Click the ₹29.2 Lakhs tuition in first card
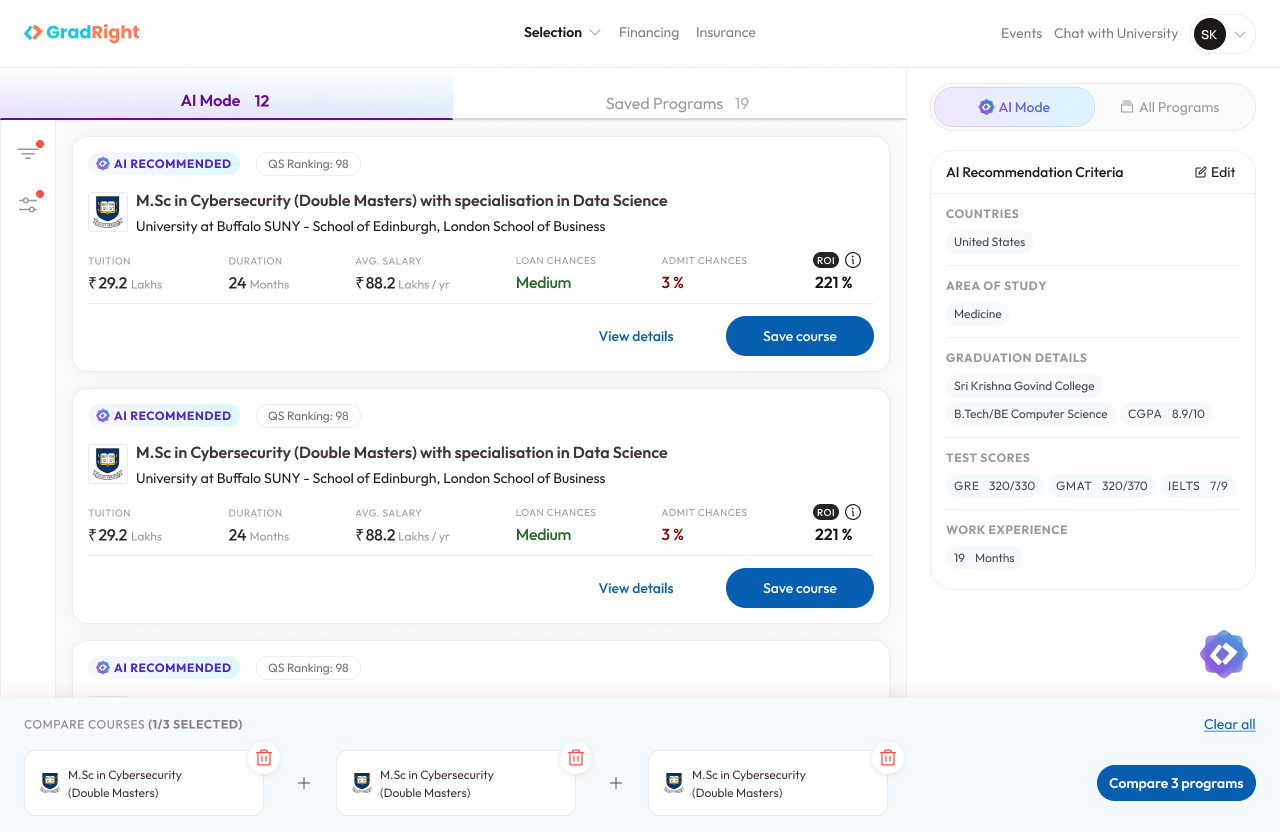Image resolution: width=1280 pixels, height=832 pixels. 125,283
